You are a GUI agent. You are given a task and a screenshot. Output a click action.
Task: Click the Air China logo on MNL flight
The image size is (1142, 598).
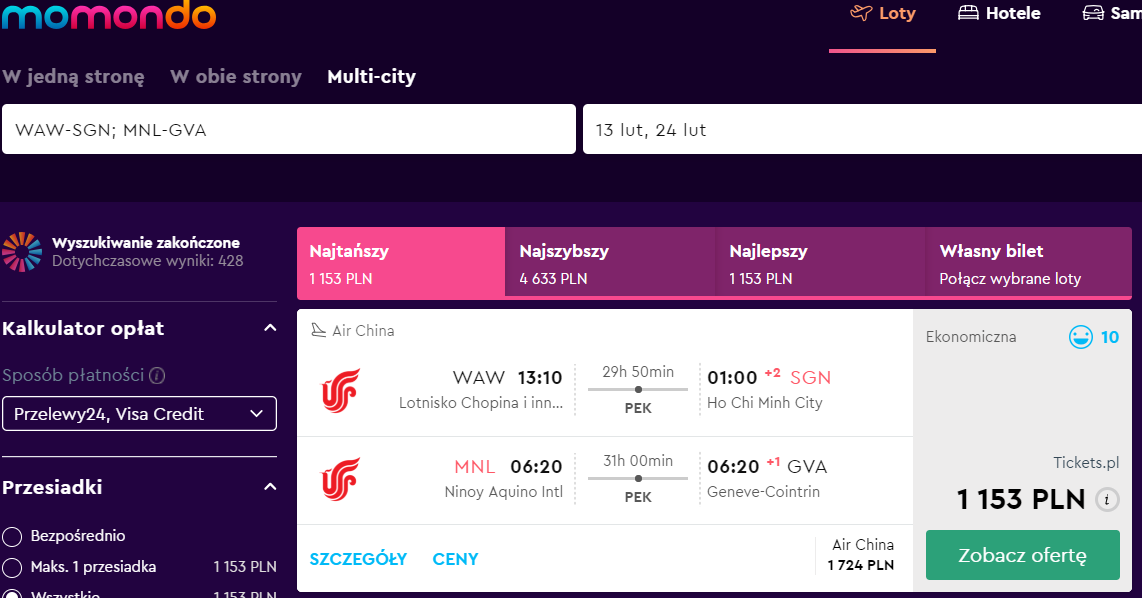[340, 479]
